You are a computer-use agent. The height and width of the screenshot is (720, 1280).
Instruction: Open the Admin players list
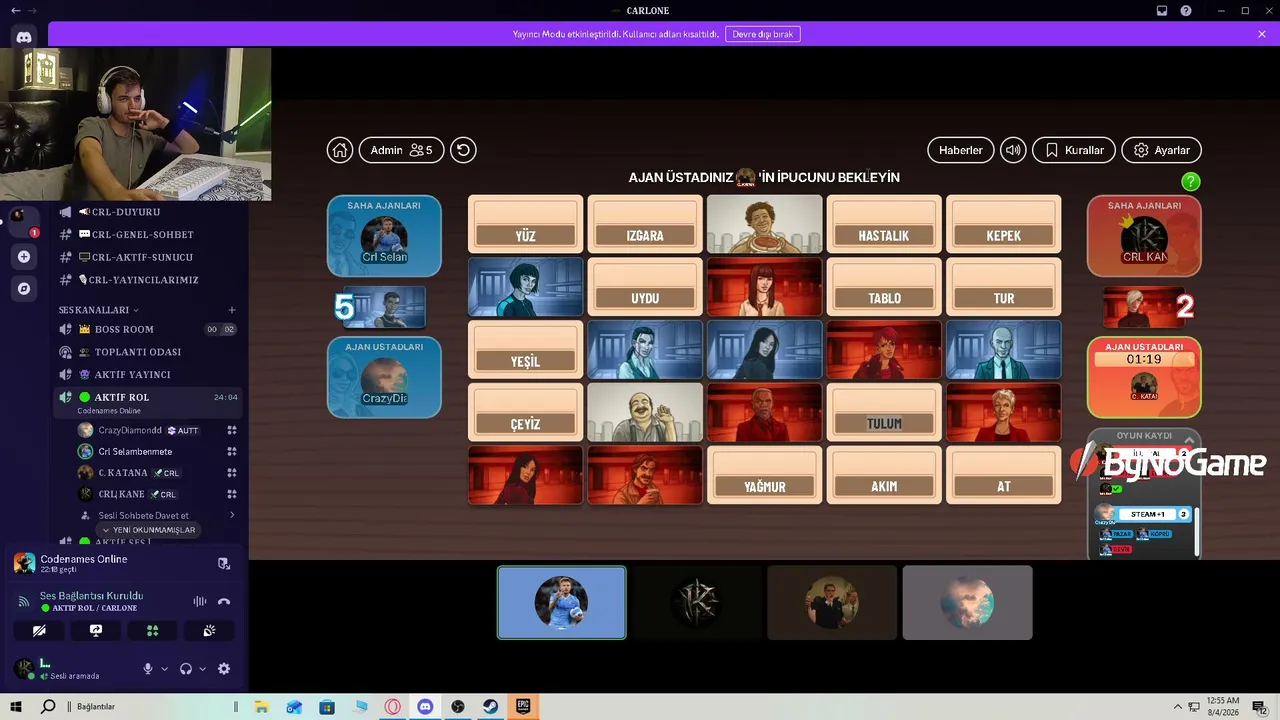(x=402, y=150)
